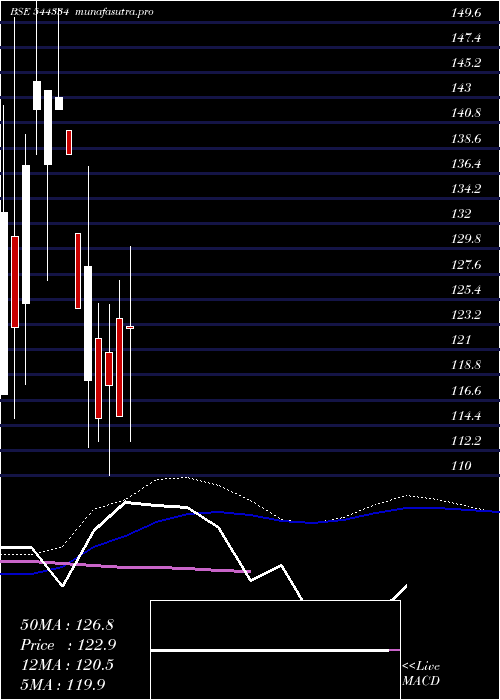
Task: Click the <<Live MACD label
Action: point(421,674)
